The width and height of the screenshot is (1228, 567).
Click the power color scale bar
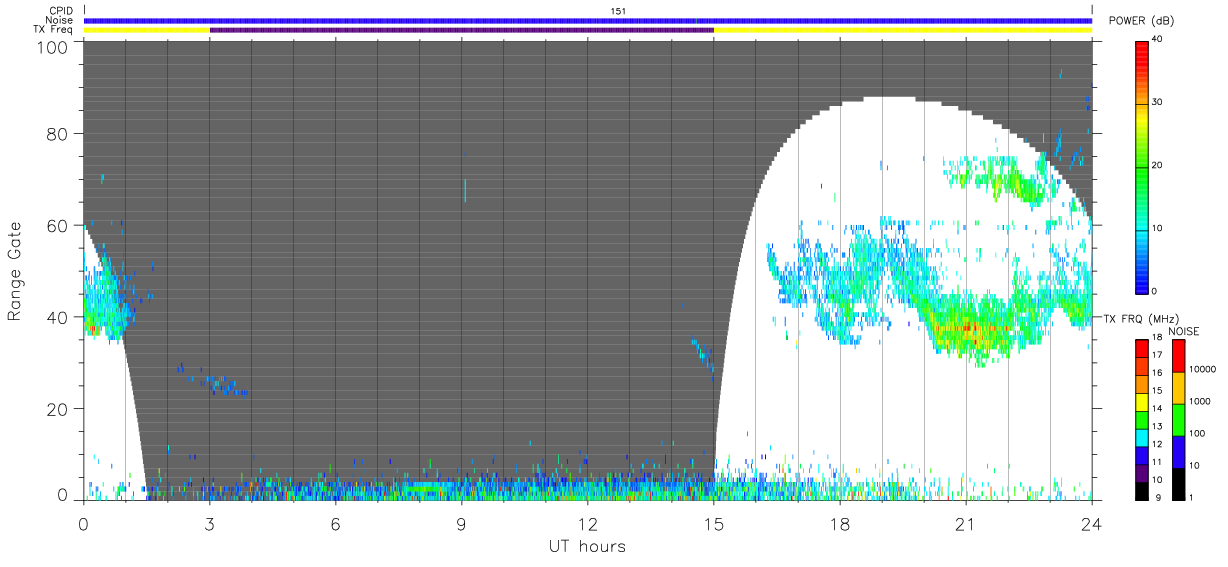[x=1142, y=166]
